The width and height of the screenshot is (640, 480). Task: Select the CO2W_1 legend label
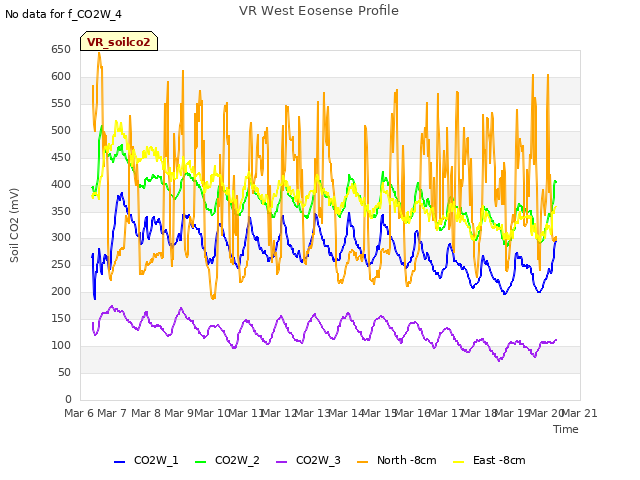coord(156,460)
